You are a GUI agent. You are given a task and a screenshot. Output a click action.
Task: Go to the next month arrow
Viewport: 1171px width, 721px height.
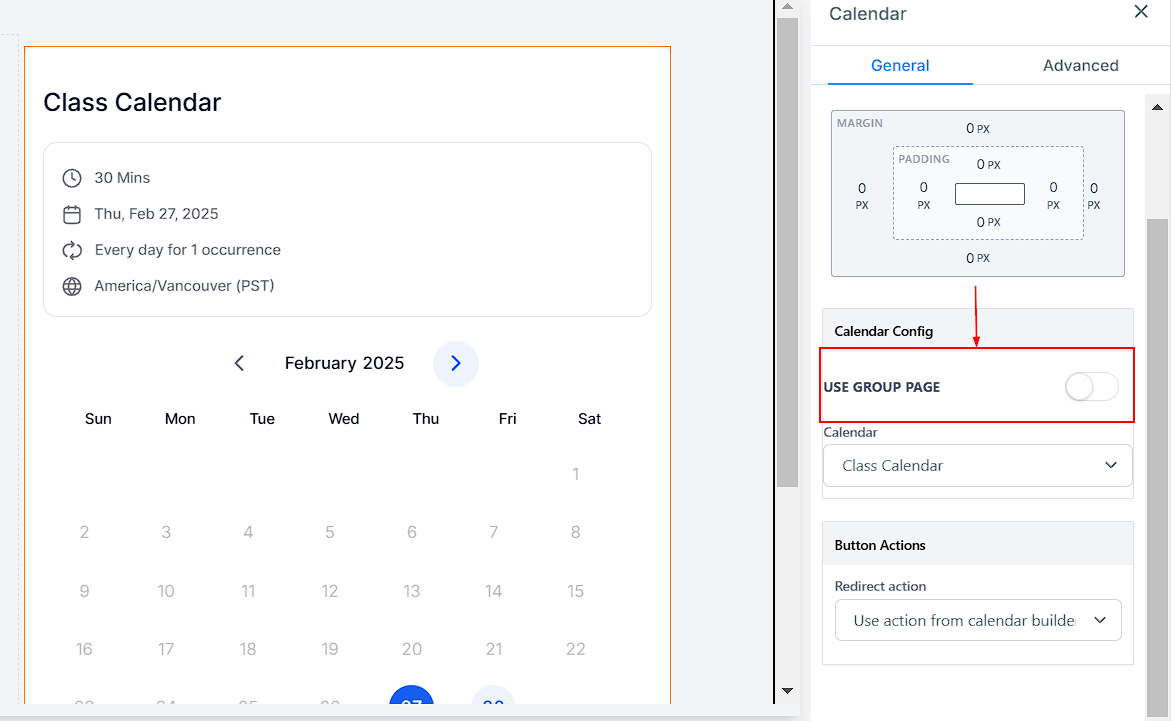(x=456, y=363)
